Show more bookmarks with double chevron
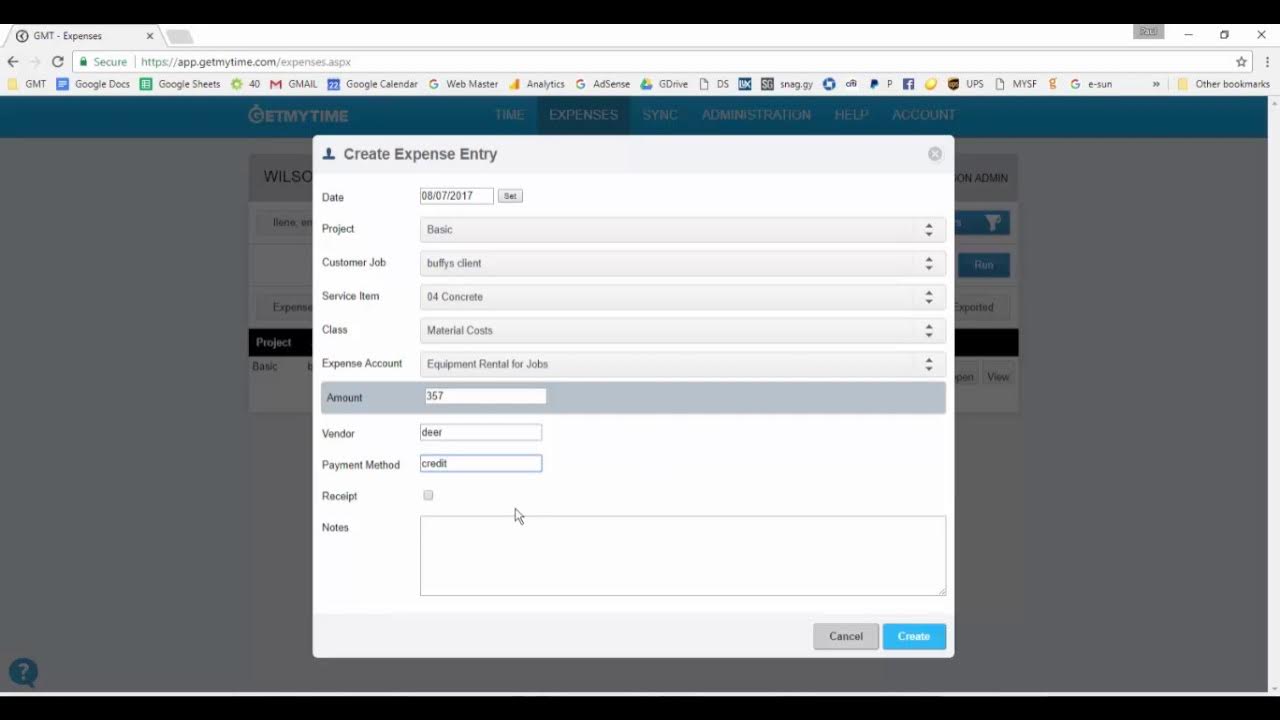This screenshot has width=1280, height=720. 1156,84
